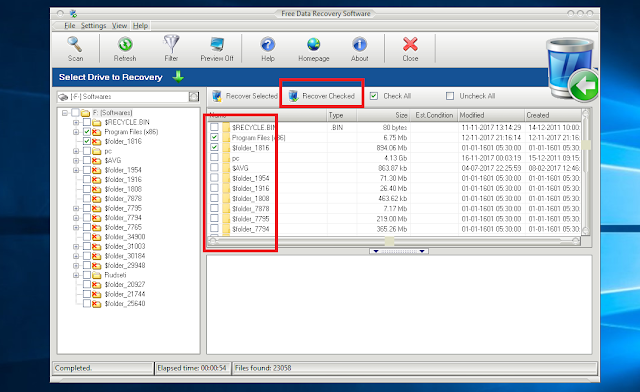
Task: Expand the Rudseti tree node
Action: 76,275
